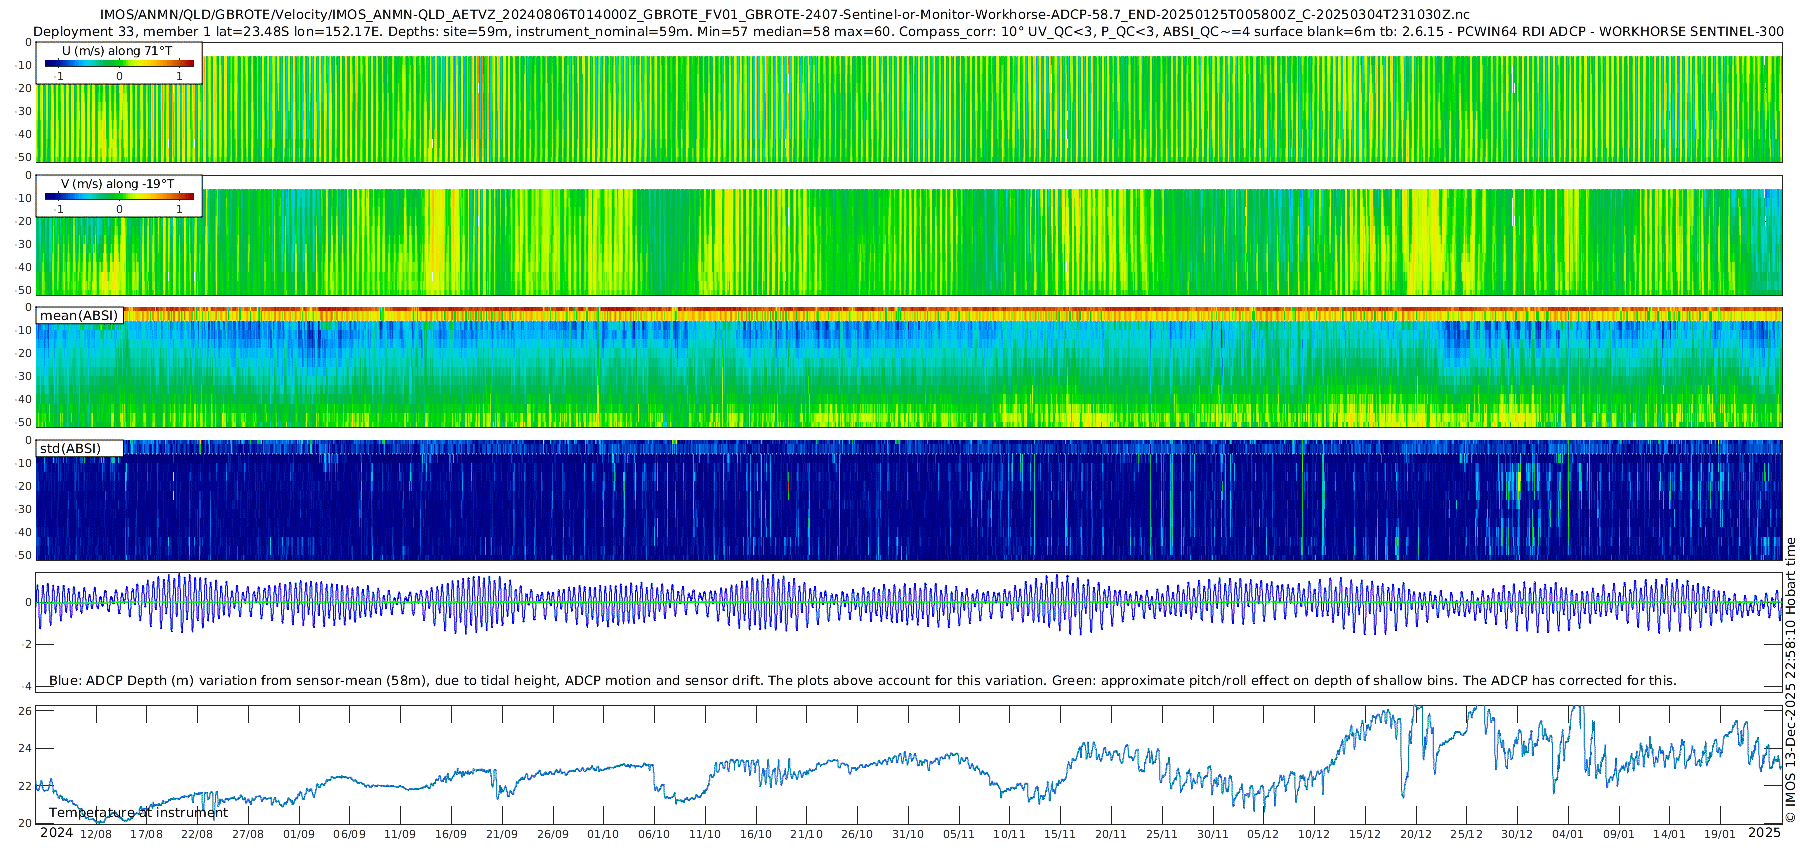This screenshot has height=850, width=1800.
Task: Click the NetCDF file path title
Action: tap(785, 15)
